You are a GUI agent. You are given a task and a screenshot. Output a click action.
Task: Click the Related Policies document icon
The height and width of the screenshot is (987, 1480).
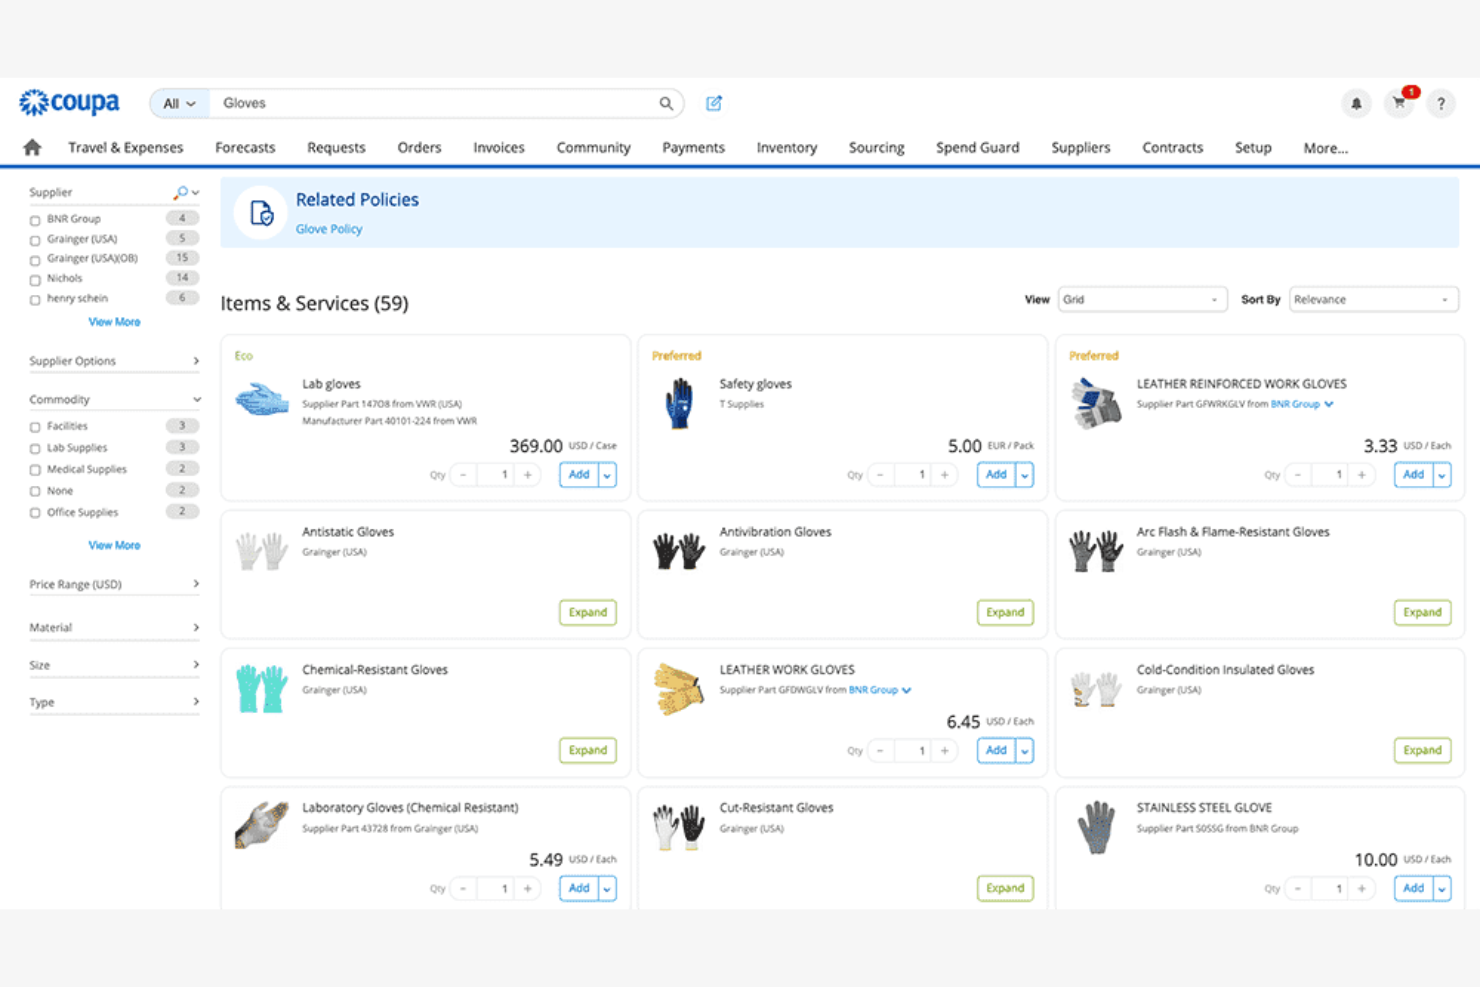(x=261, y=212)
